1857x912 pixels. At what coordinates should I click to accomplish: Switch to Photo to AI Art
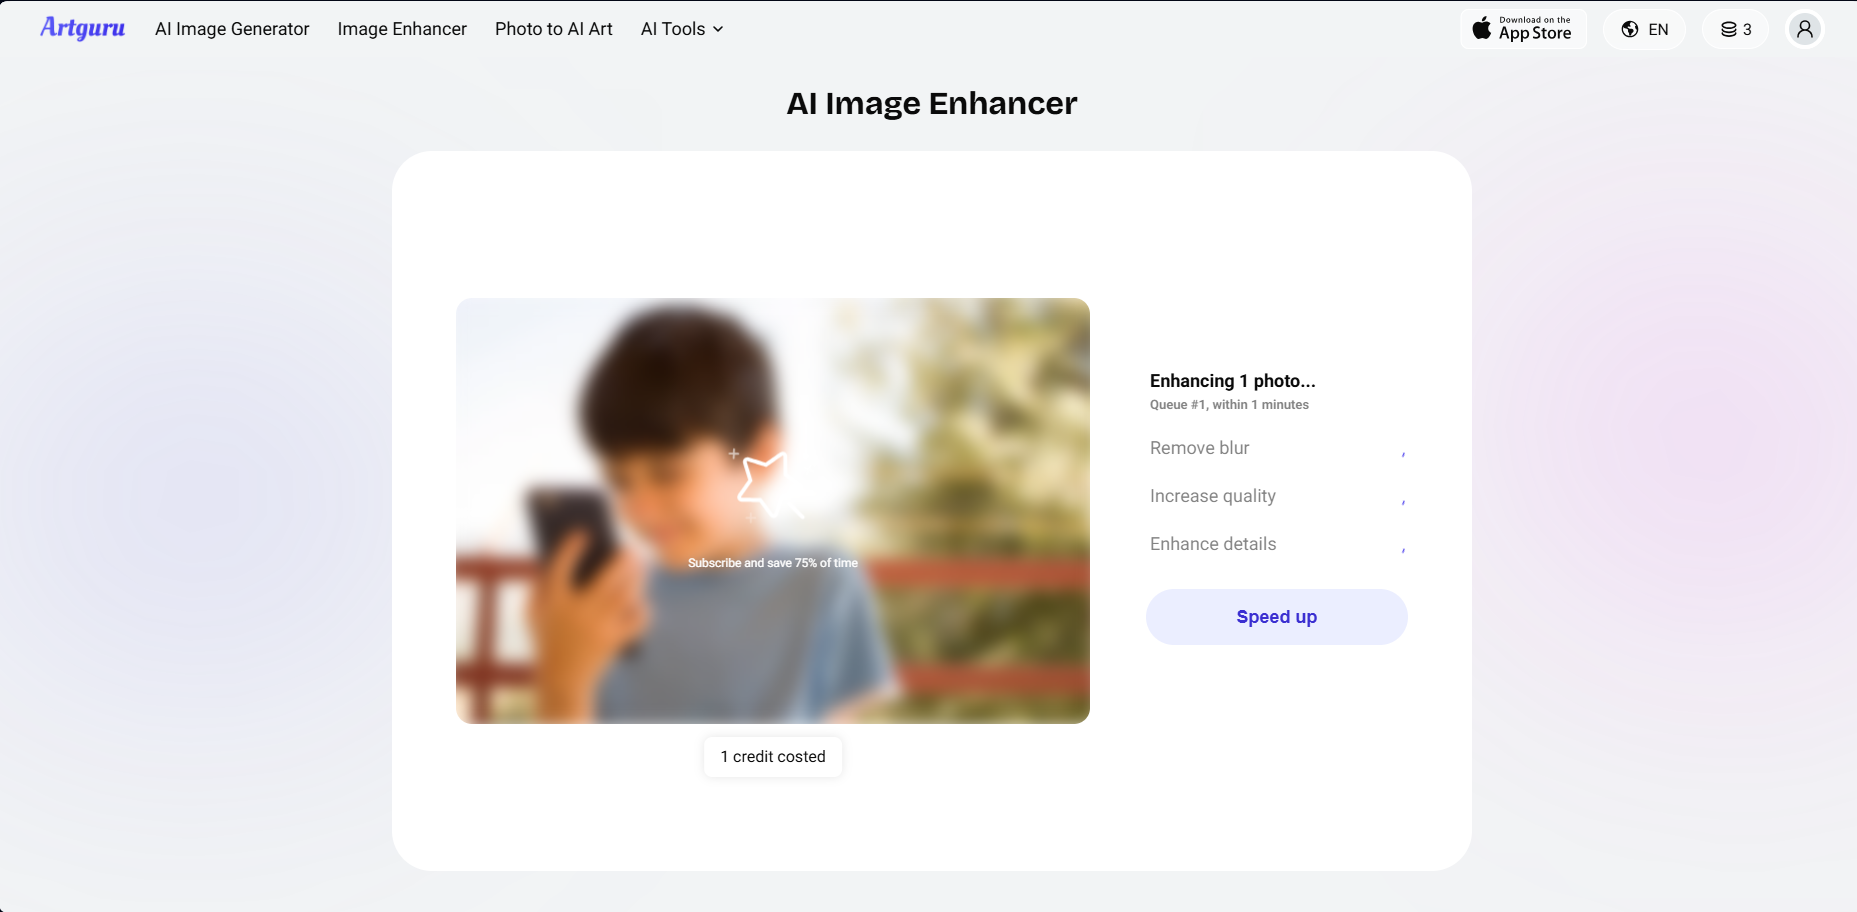(x=553, y=29)
